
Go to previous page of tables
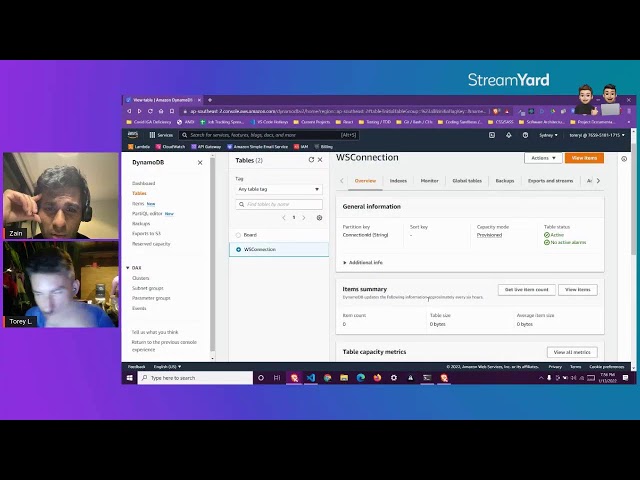point(284,218)
